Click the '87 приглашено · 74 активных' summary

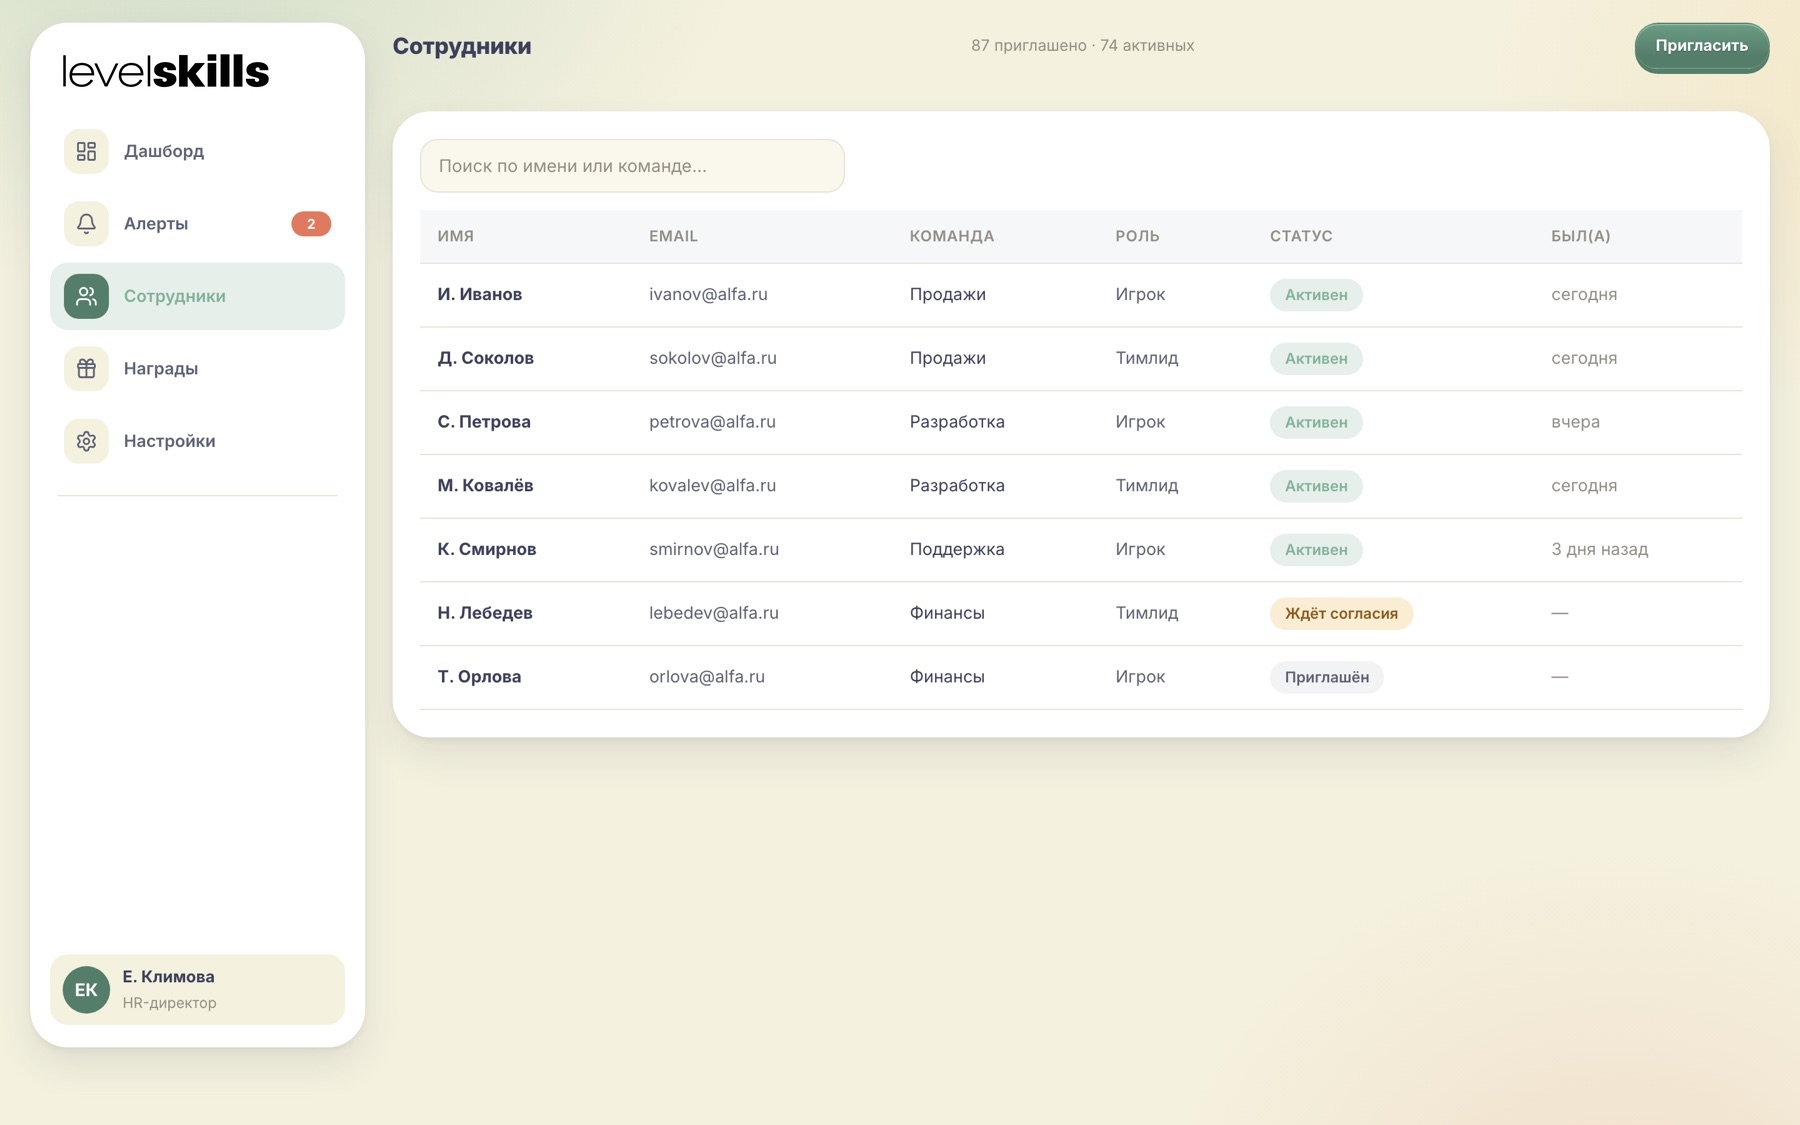coord(1083,45)
